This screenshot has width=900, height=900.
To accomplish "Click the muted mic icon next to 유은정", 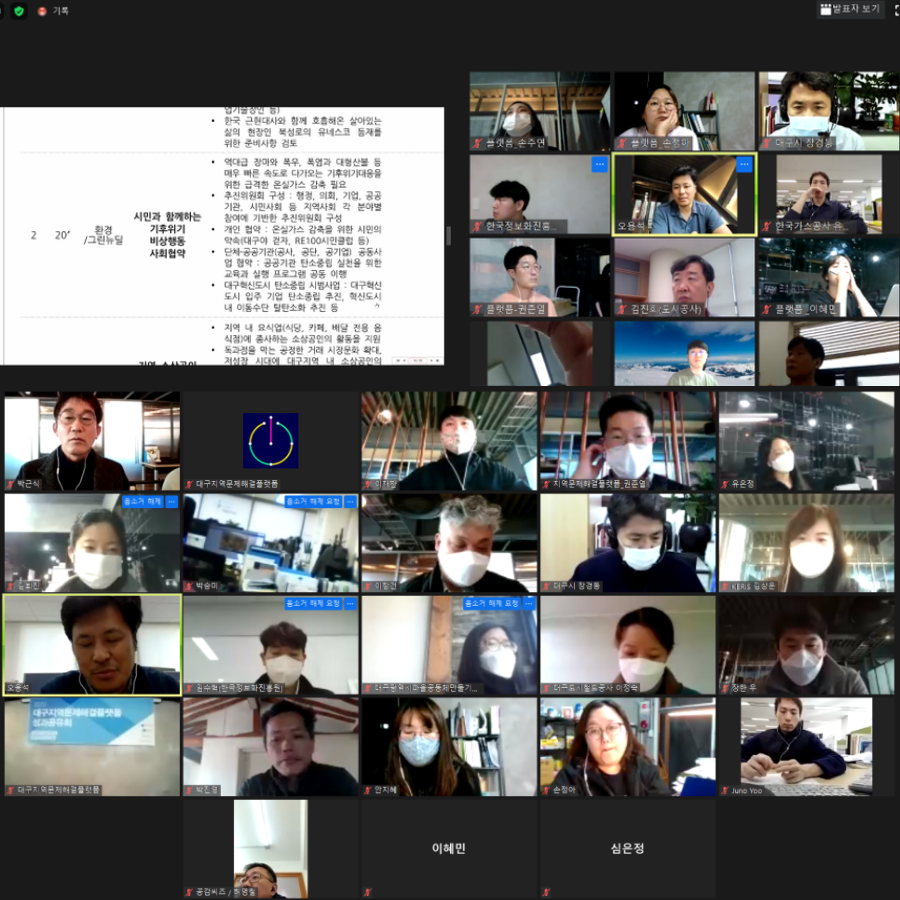I will coord(724,484).
